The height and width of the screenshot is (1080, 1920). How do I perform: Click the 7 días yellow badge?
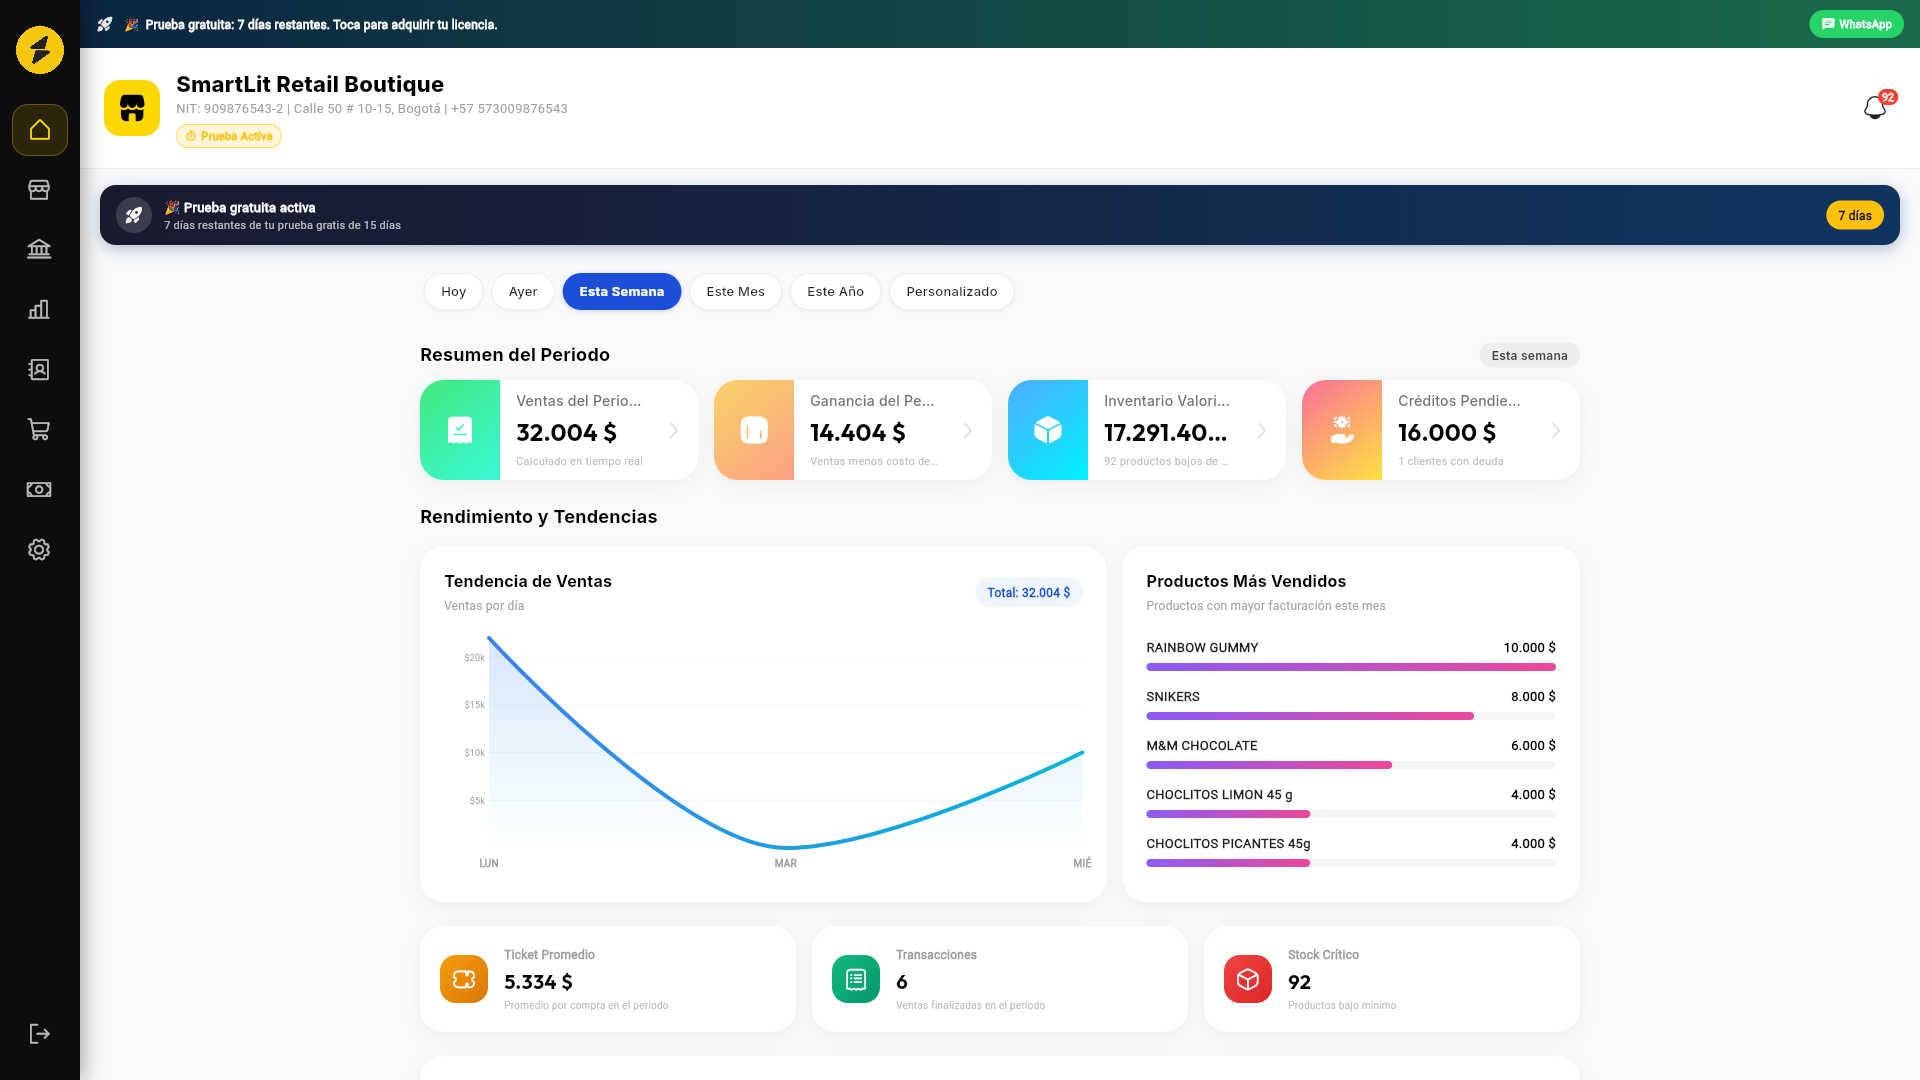1855,215
